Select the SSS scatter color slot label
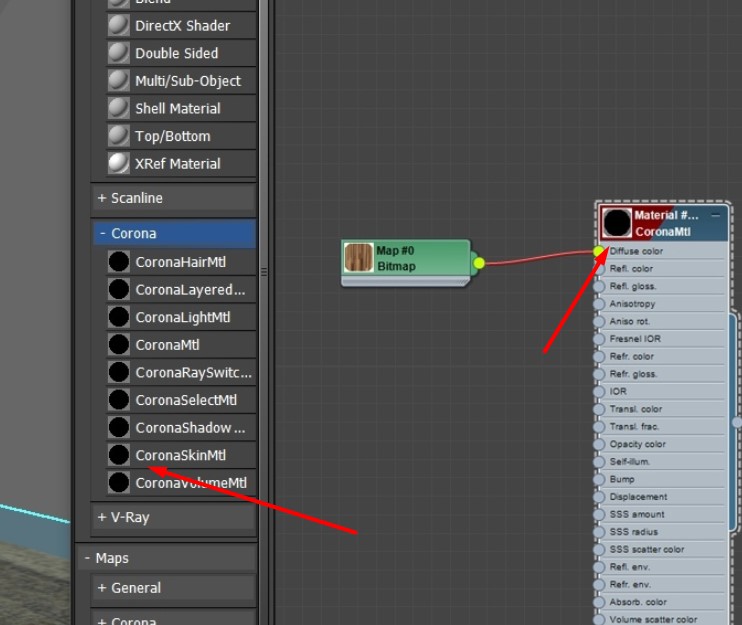The width and height of the screenshot is (742, 625). (x=646, y=549)
